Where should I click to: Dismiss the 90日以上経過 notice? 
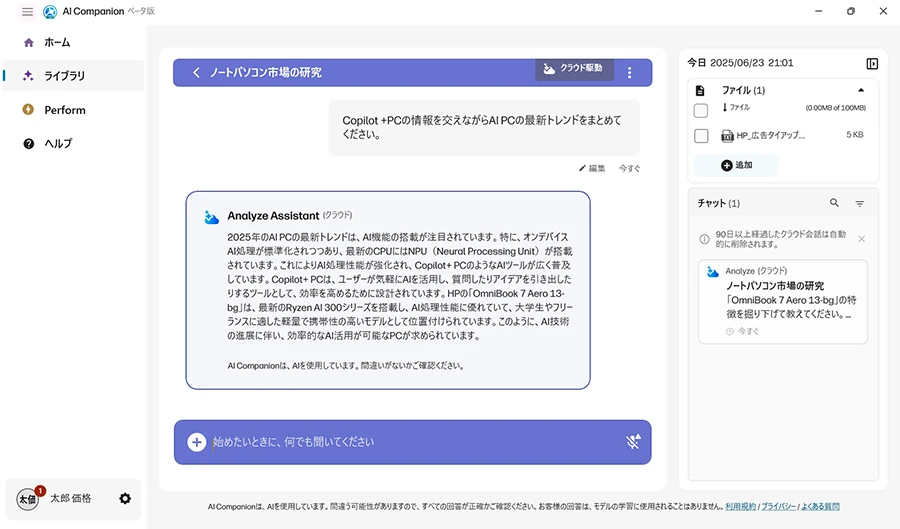[x=862, y=239]
